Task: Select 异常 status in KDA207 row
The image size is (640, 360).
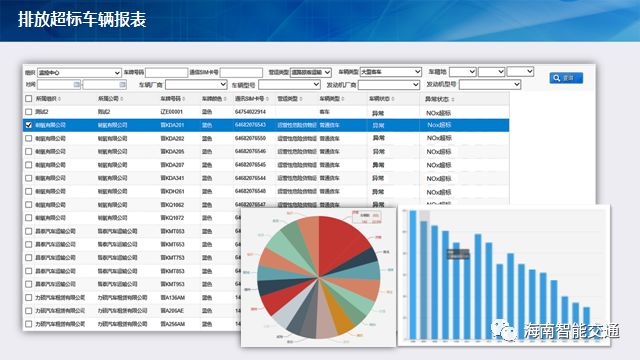Action: click(378, 165)
